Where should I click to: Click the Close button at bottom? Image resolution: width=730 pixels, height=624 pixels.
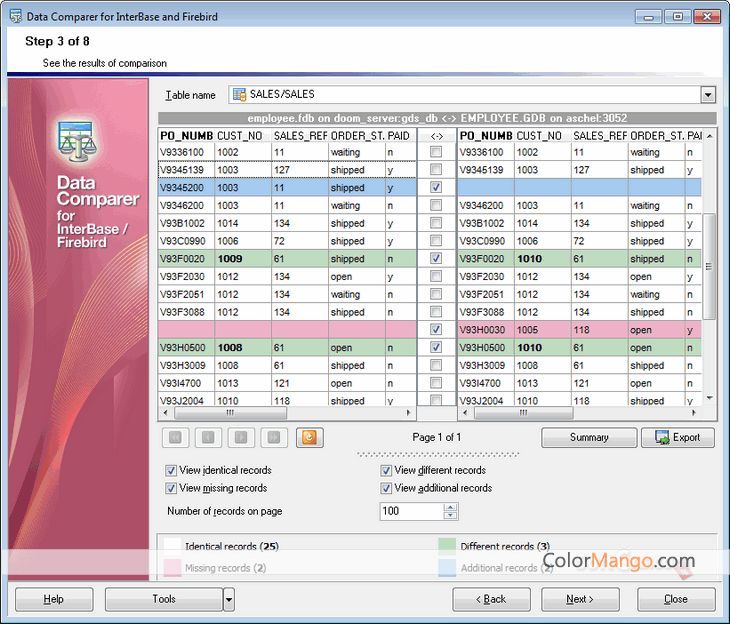(676, 599)
